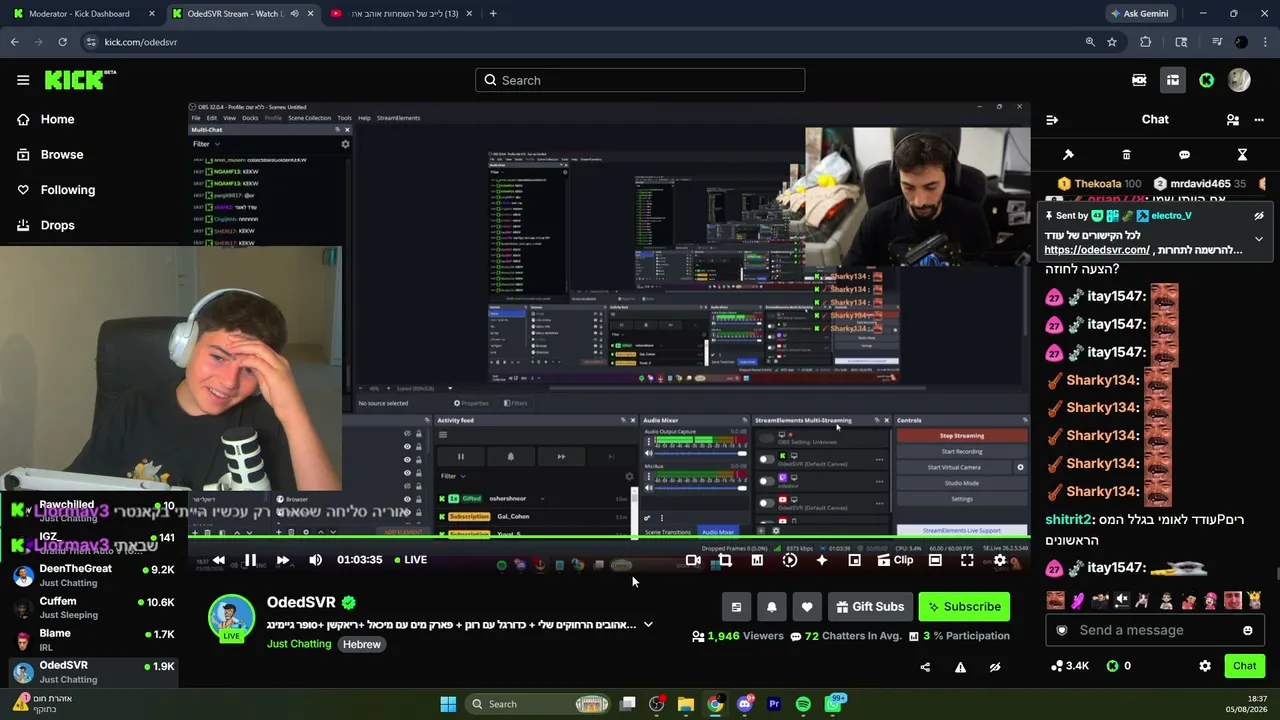
Task: Open the Windows Start menu
Action: coord(448,704)
